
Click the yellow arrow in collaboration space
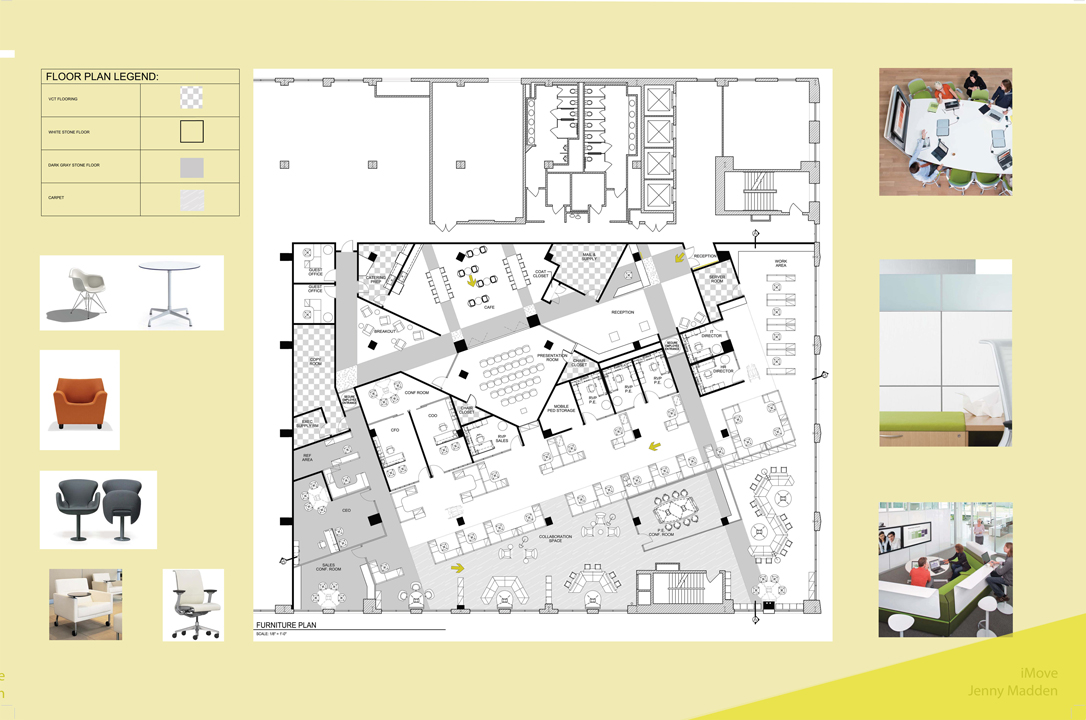tap(458, 568)
